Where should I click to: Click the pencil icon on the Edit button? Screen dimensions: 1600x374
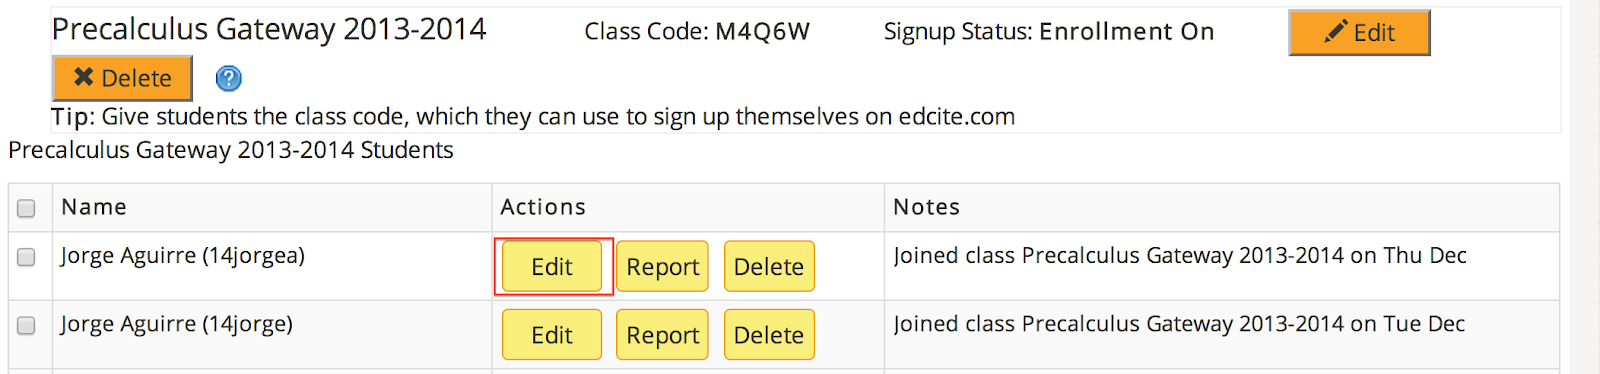click(1336, 32)
